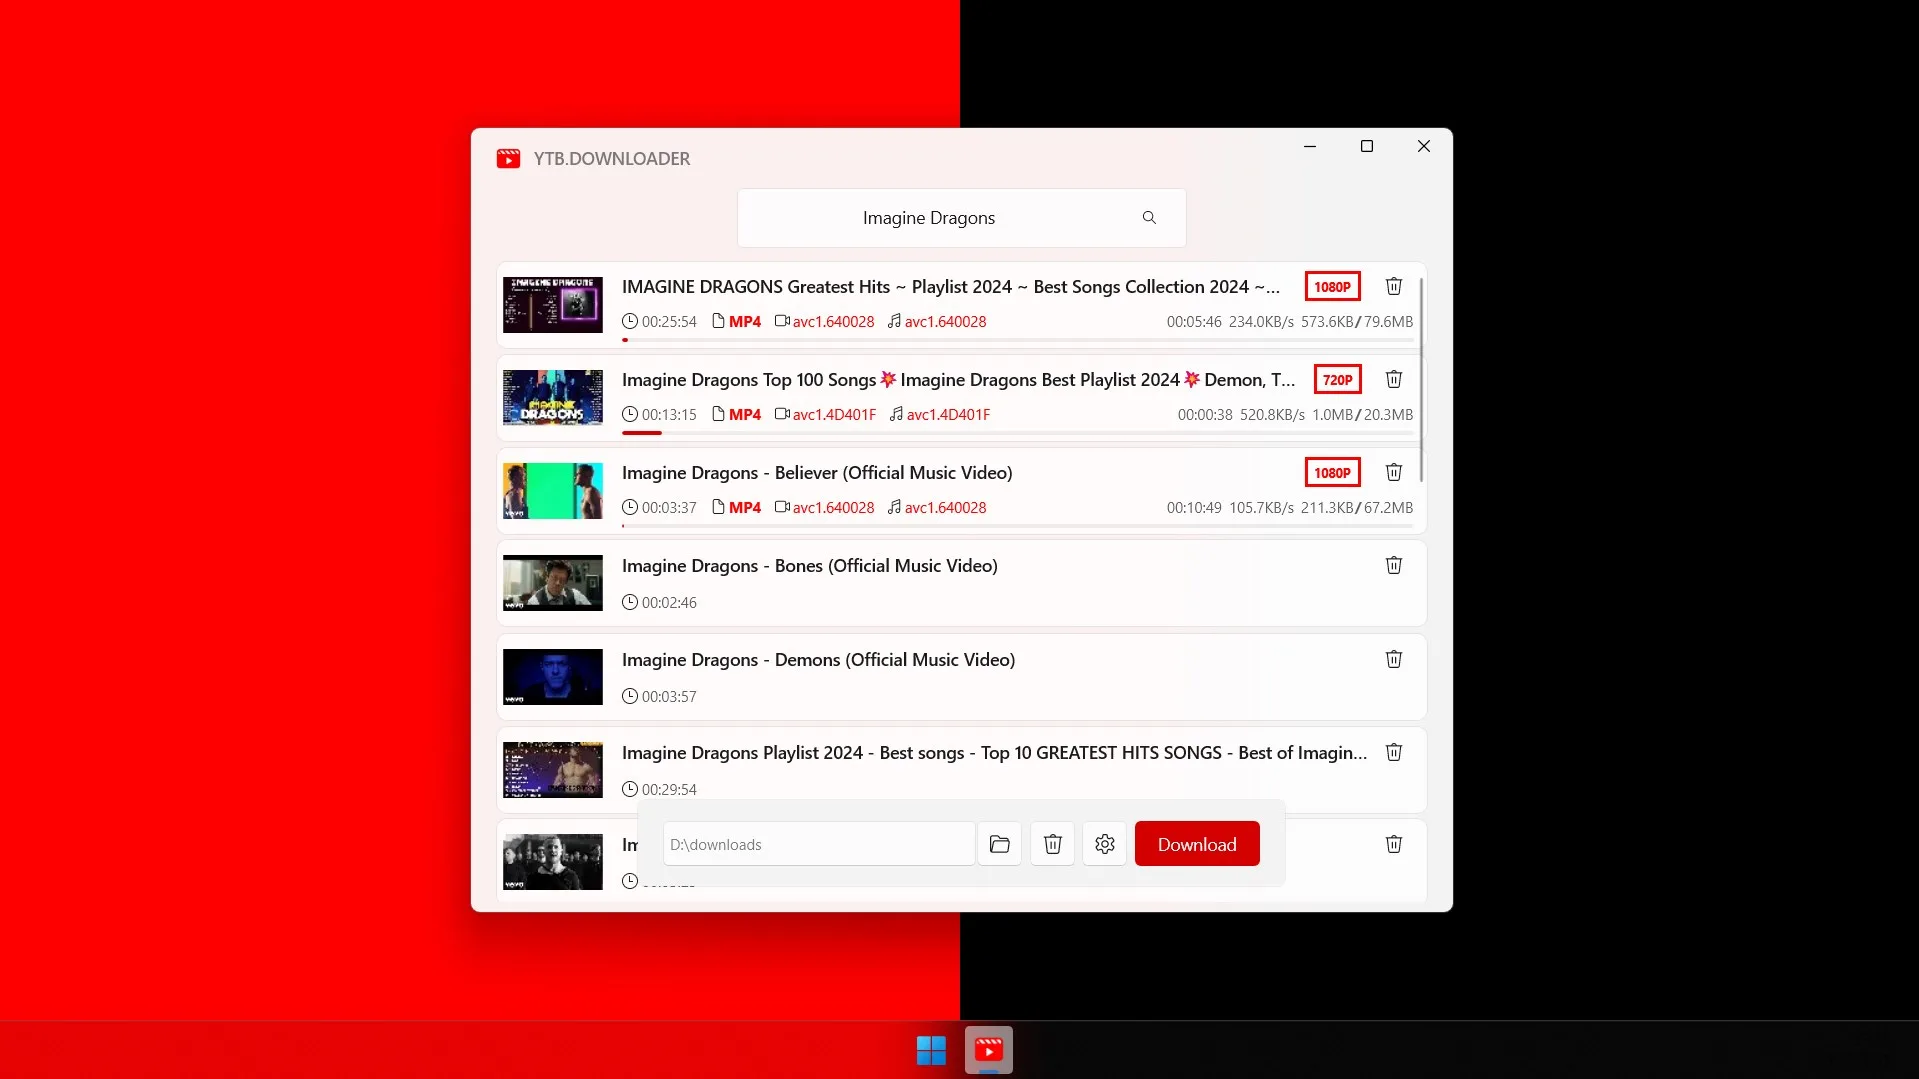
Task: Click the Believer (Official Music Video) title
Action: click(x=817, y=472)
